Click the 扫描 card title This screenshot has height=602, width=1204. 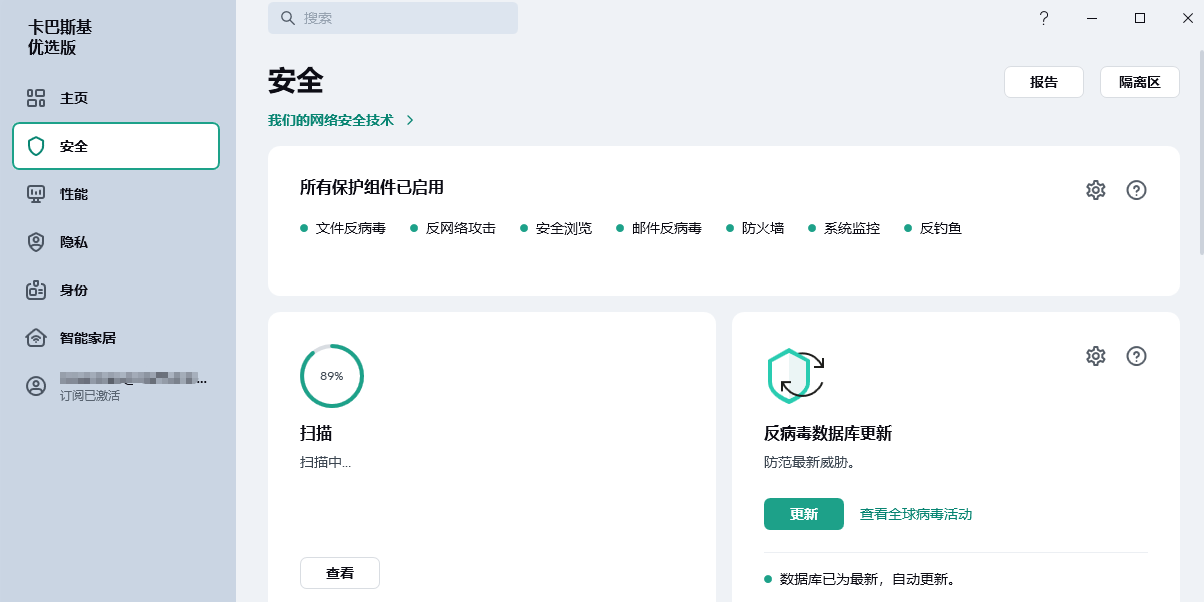coord(316,433)
